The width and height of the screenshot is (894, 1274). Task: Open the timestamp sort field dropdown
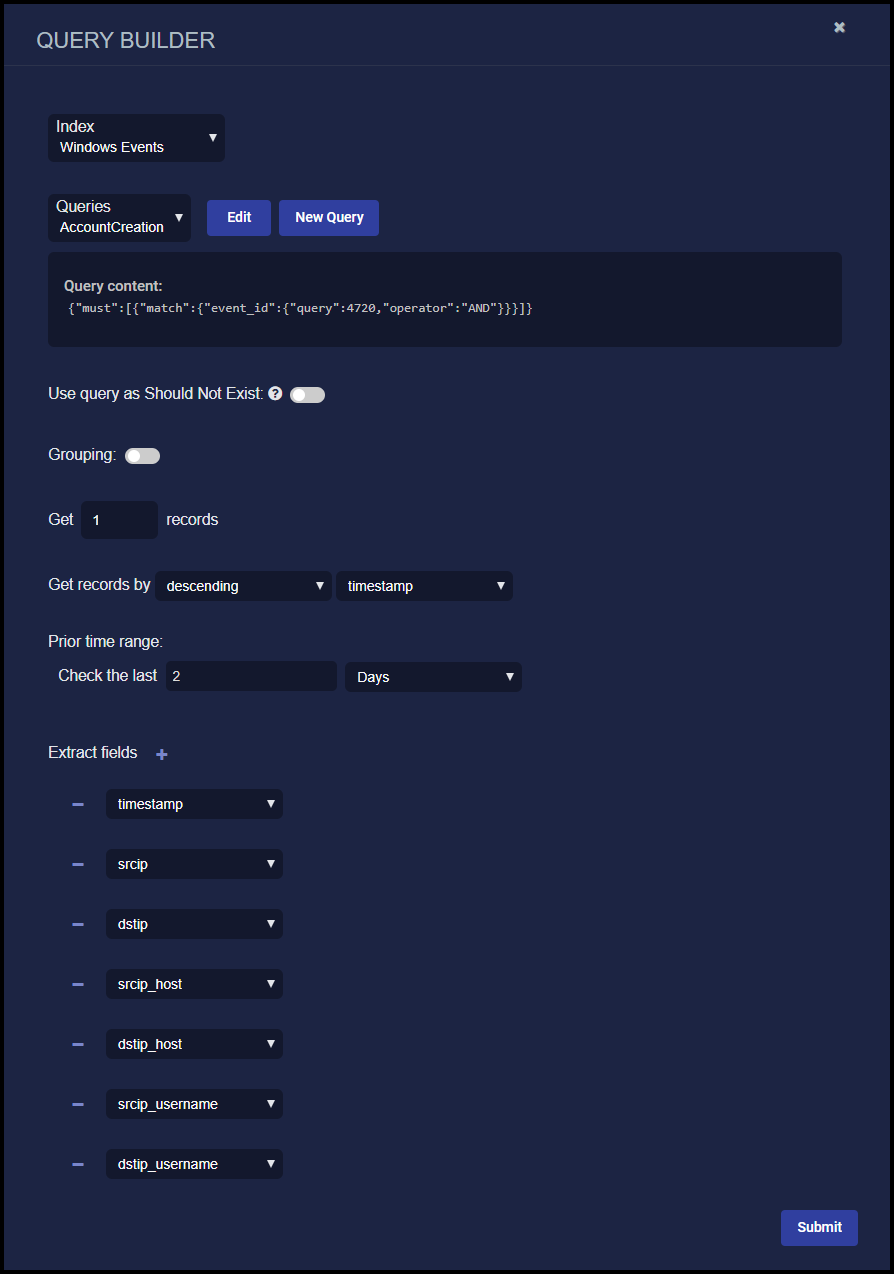(x=424, y=586)
